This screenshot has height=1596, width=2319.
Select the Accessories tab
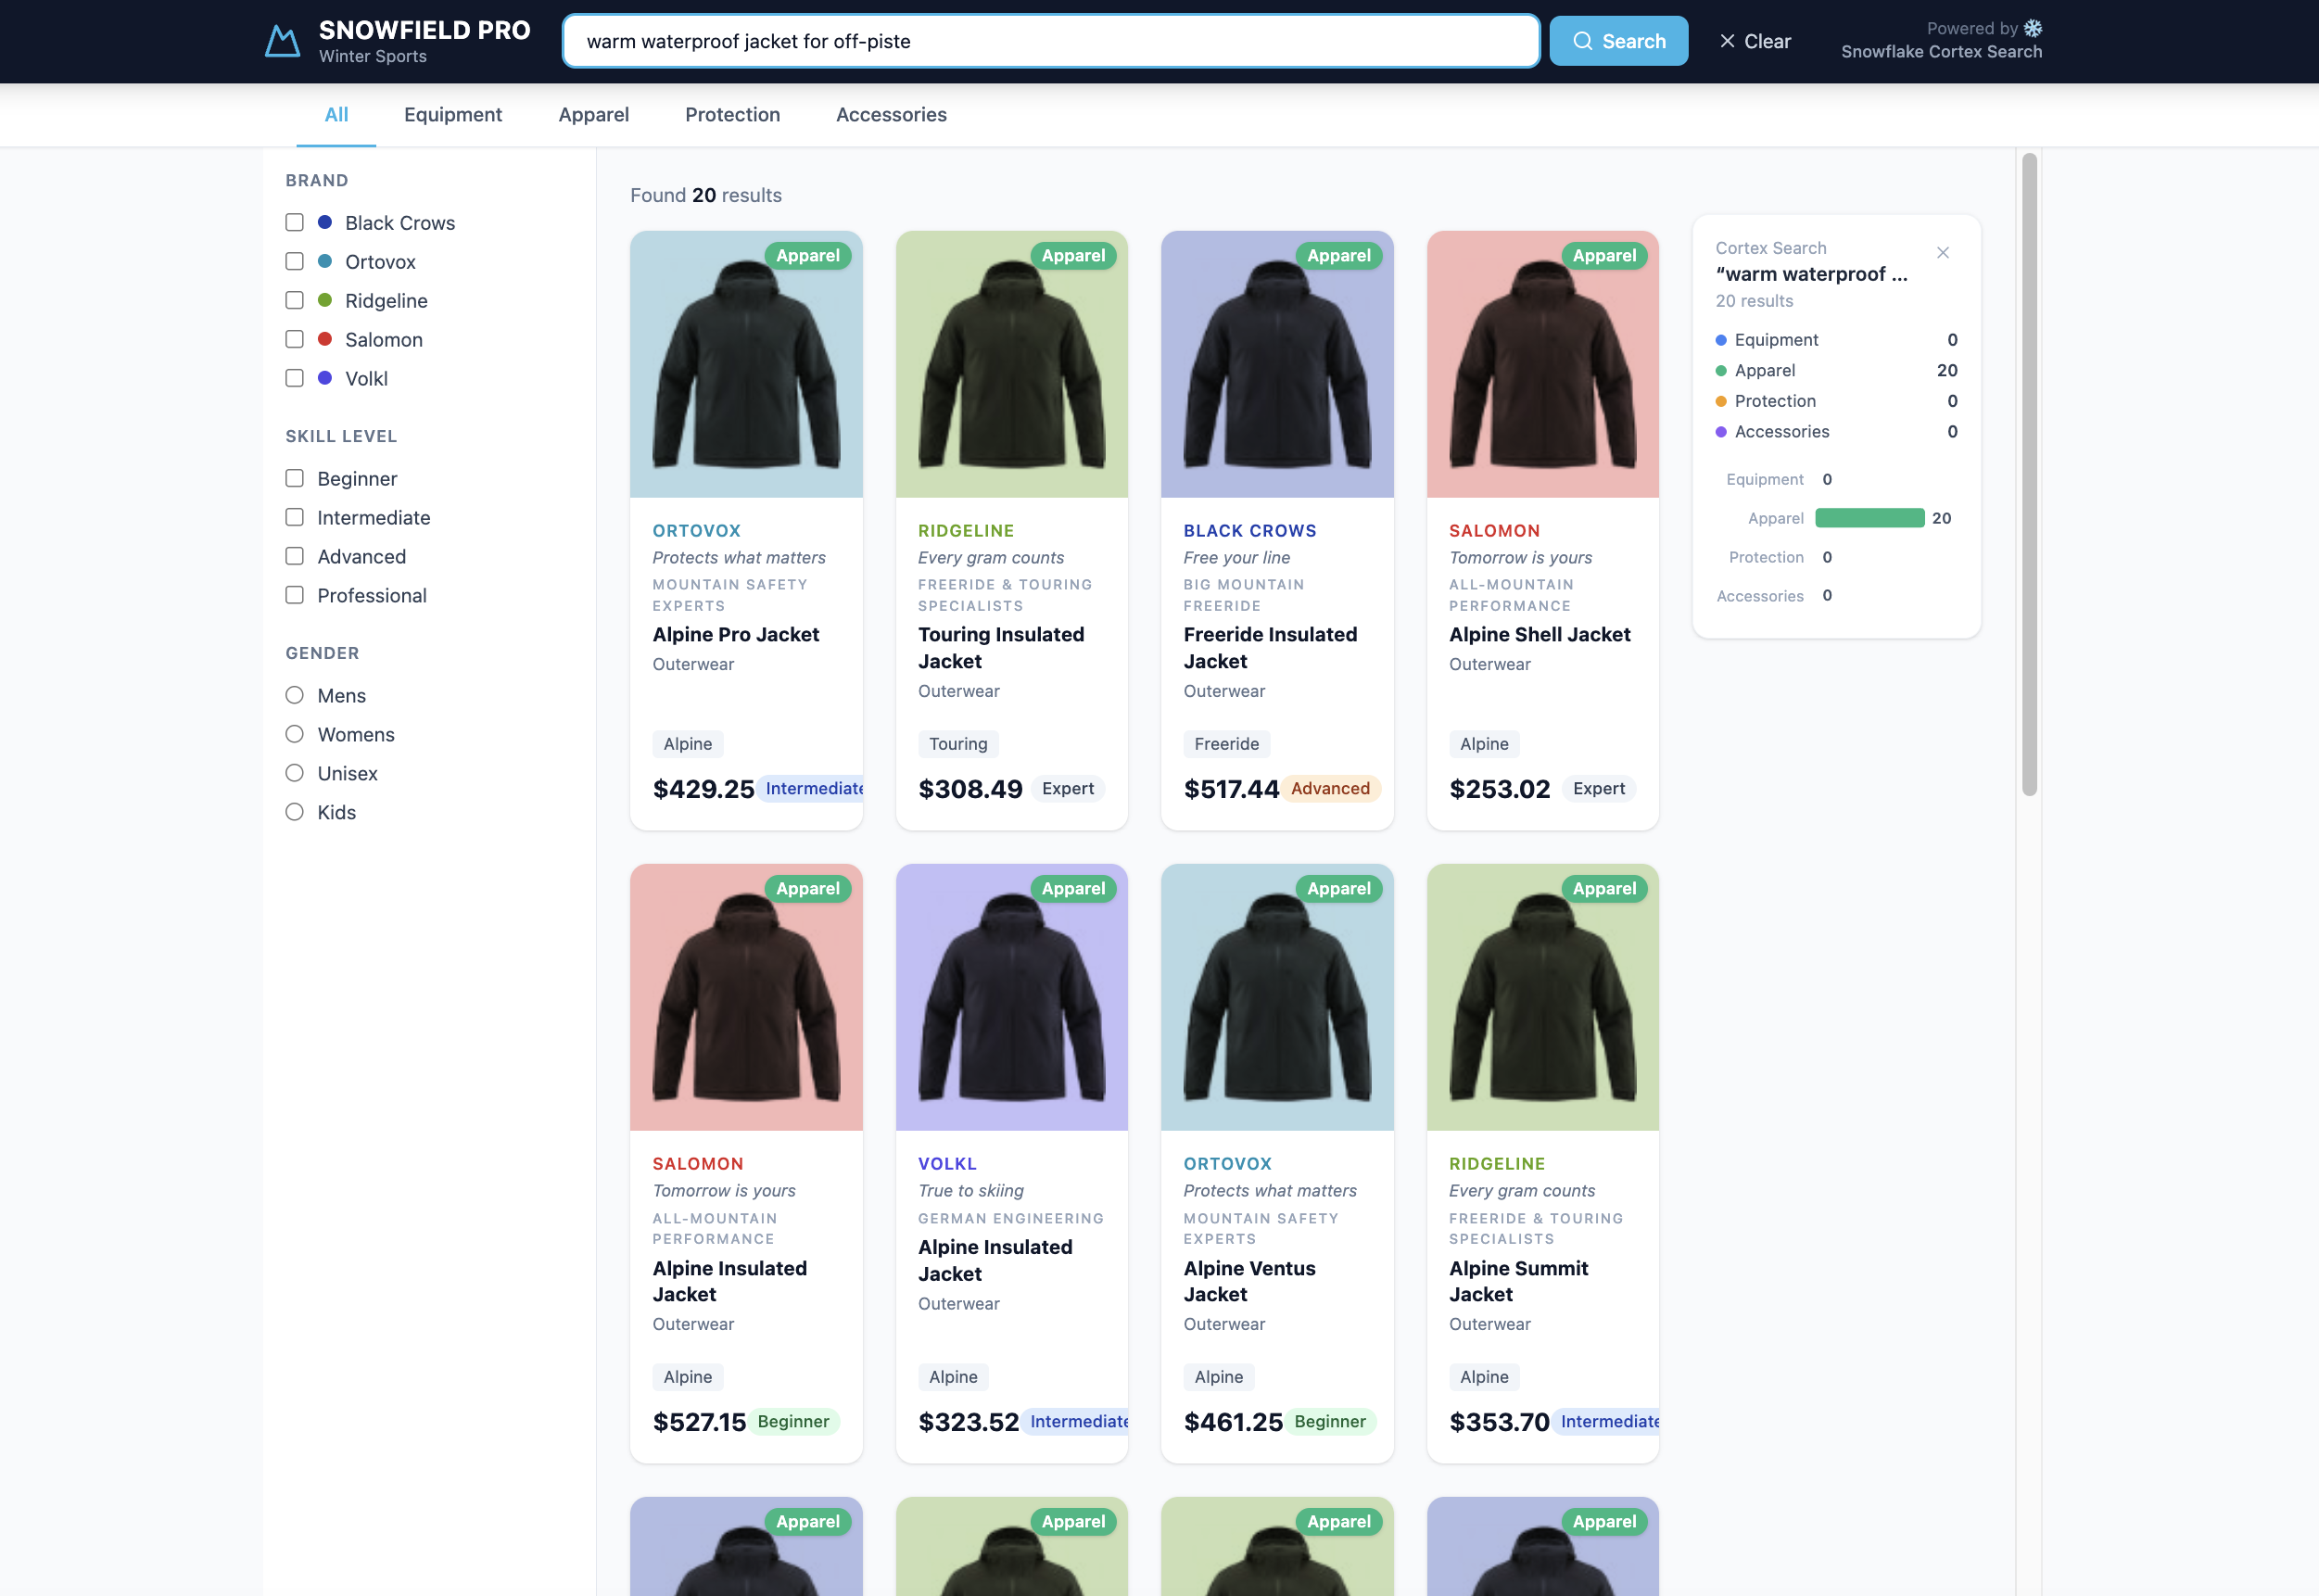coord(891,115)
